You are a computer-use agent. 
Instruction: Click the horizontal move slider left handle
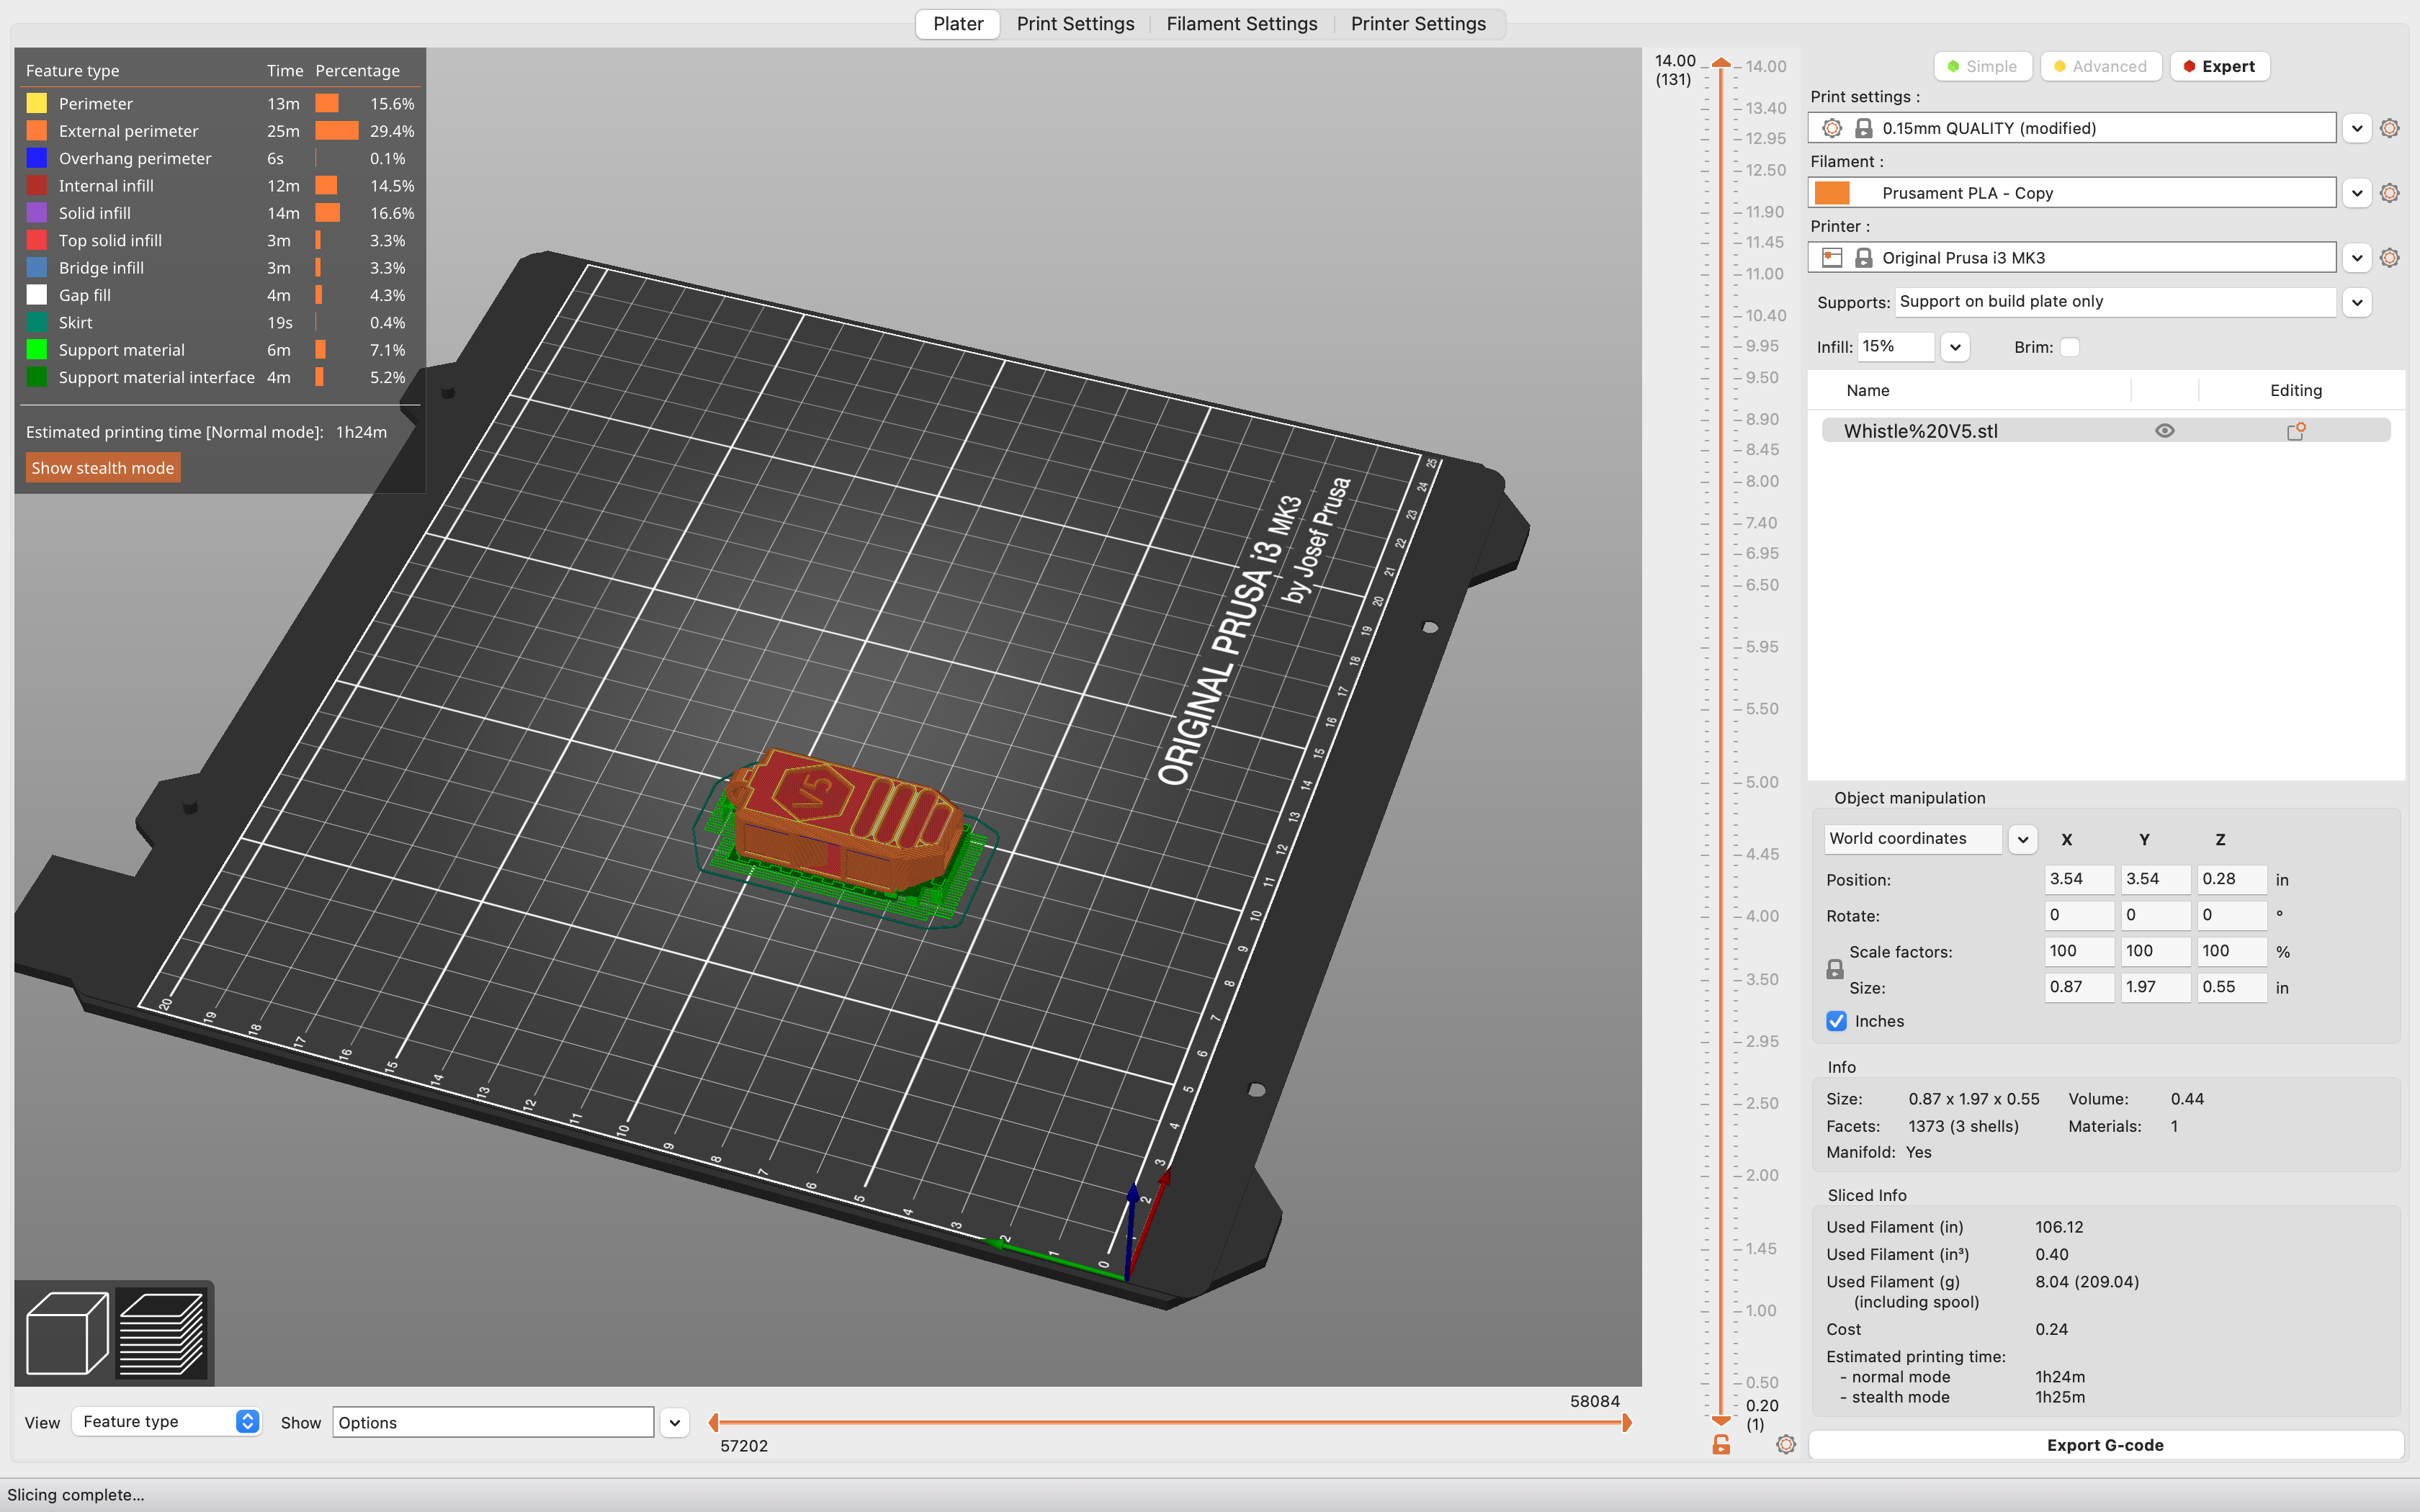pos(713,1422)
